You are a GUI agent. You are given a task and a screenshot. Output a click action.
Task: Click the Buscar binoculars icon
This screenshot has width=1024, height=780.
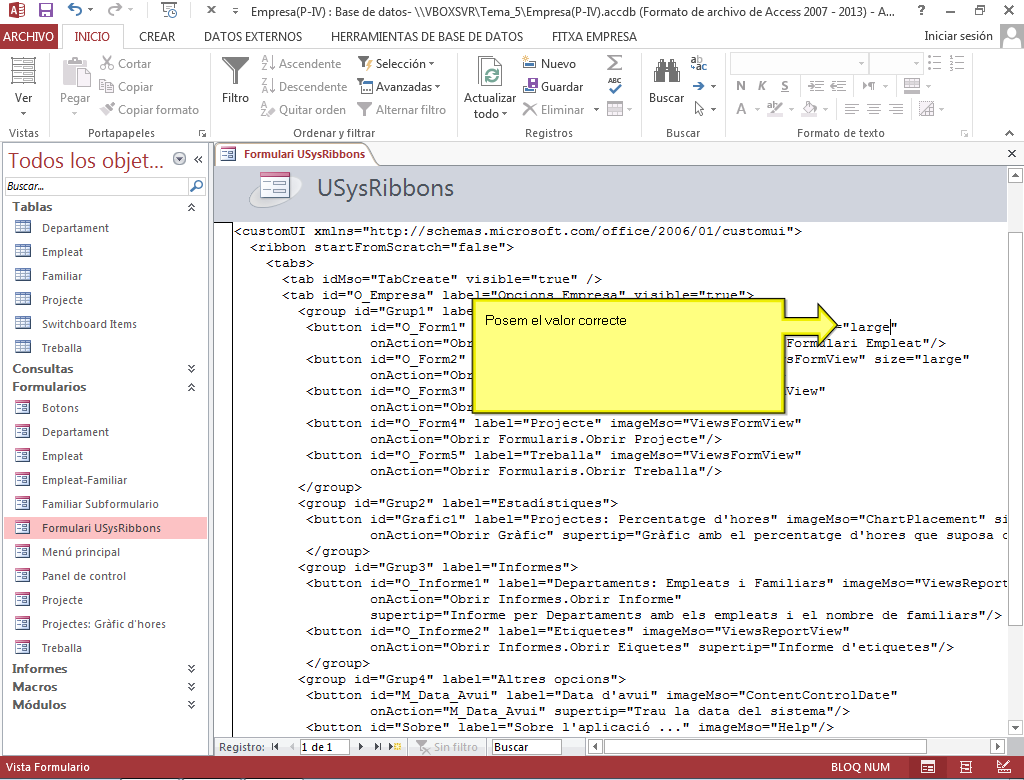point(666,72)
